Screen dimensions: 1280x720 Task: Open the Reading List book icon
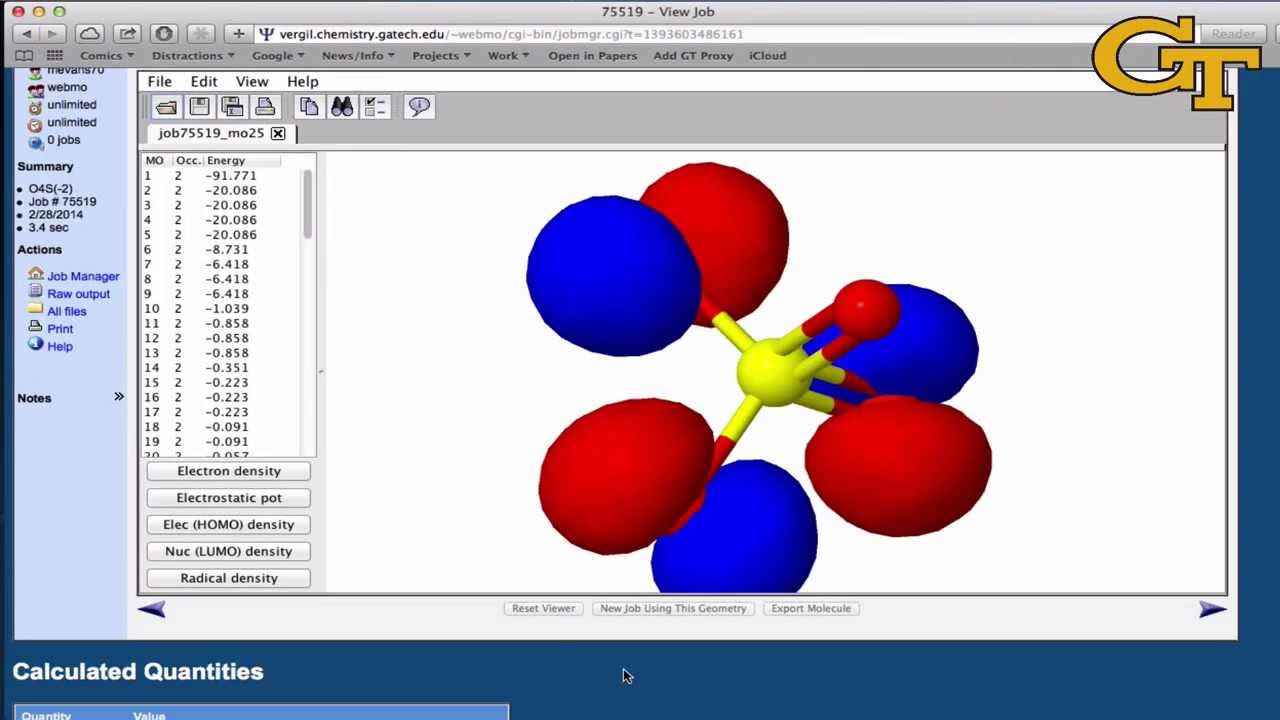coord(24,56)
